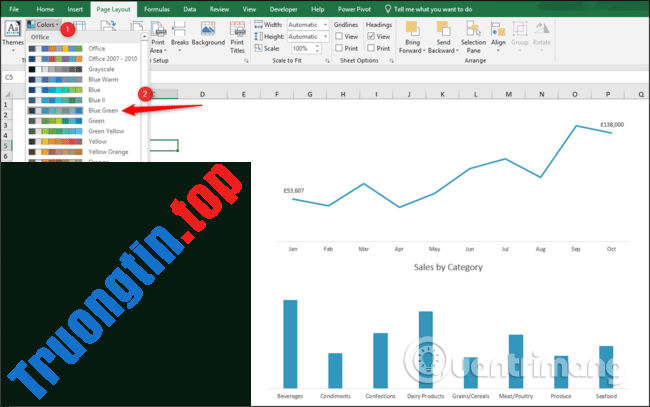
Task: Open the Themes gallery
Action: tap(12, 36)
